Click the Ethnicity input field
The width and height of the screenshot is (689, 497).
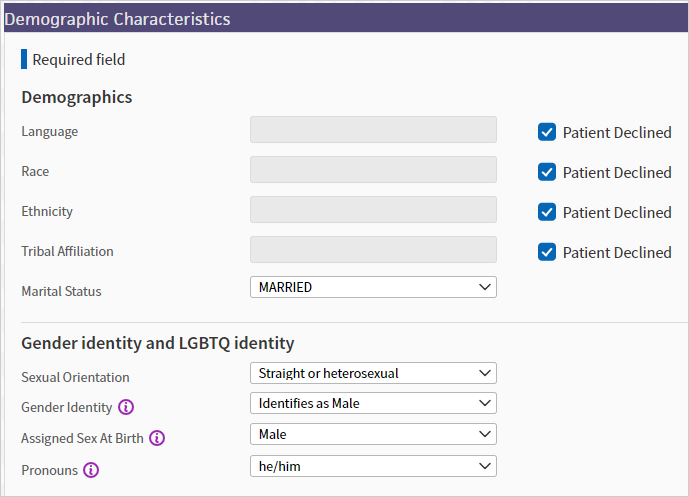372,210
